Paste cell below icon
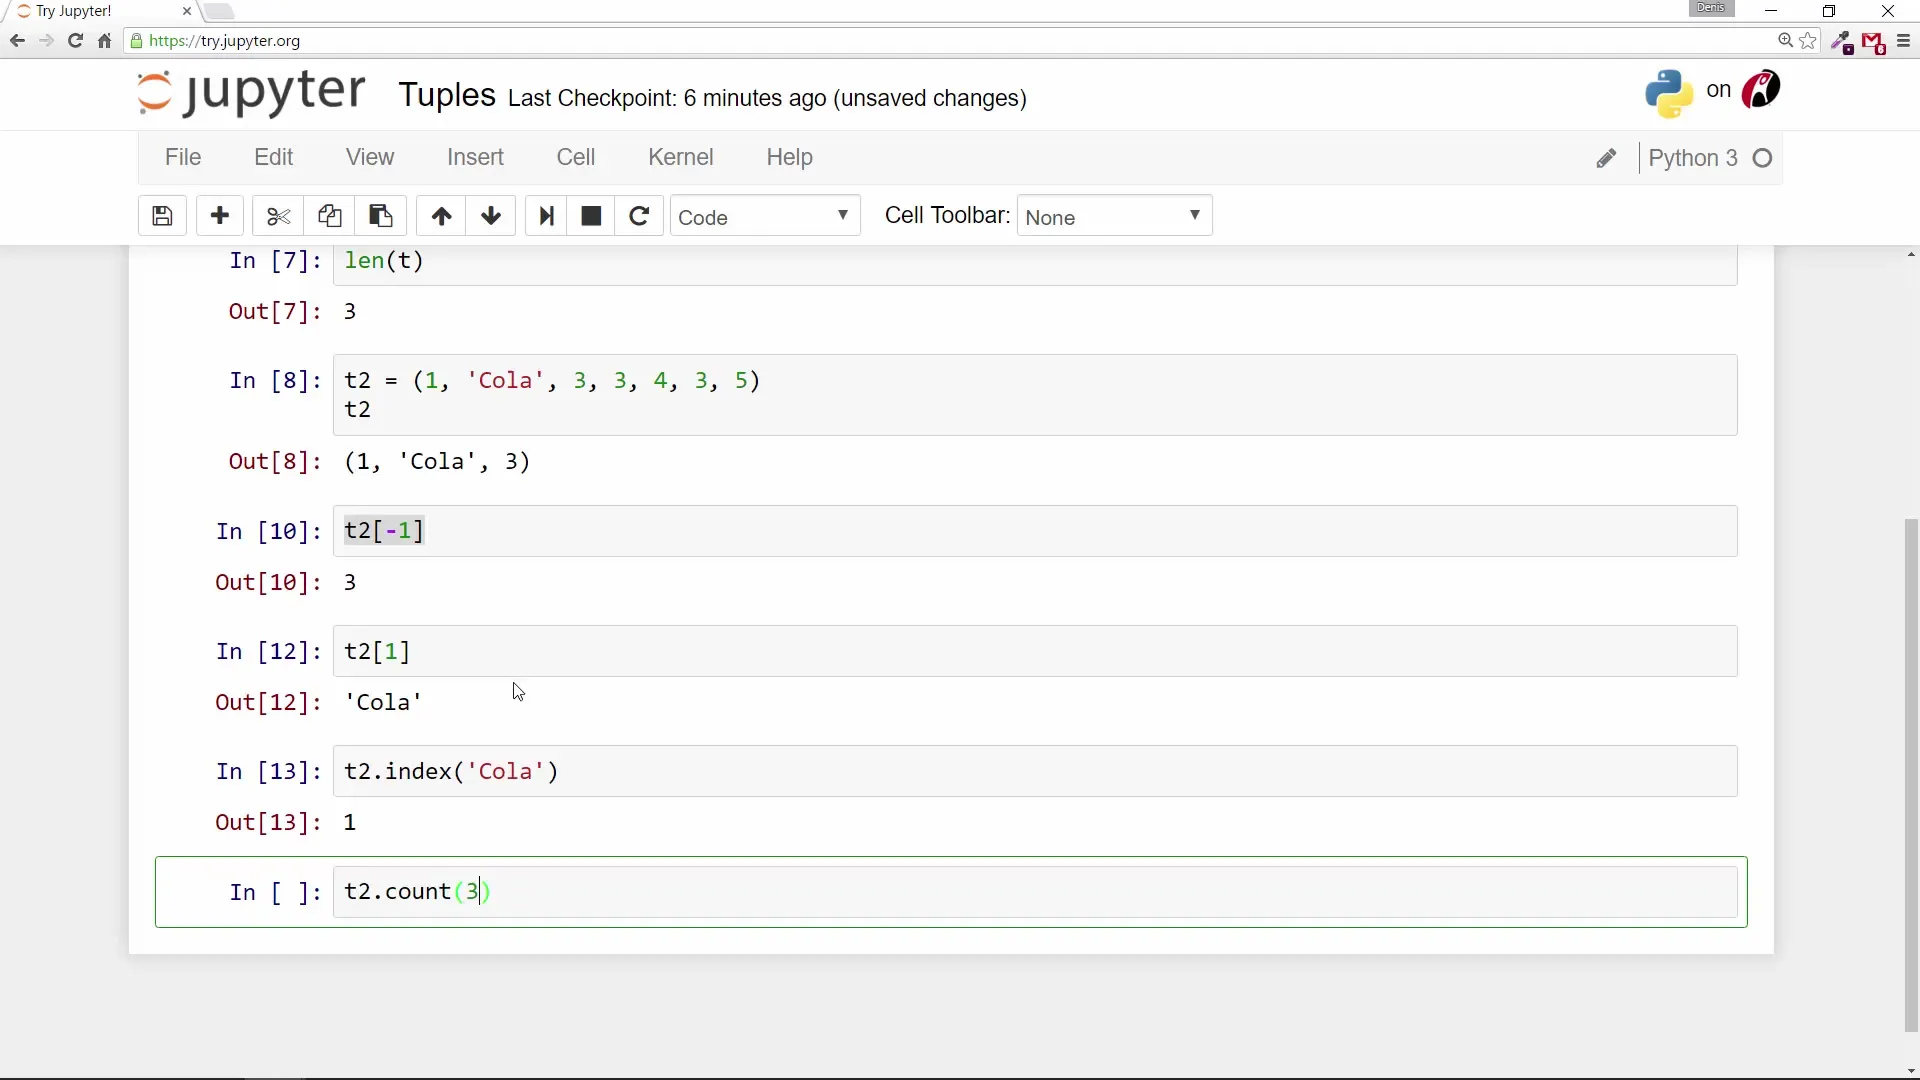This screenshot has height=1080, width=1920. point(381,216)
